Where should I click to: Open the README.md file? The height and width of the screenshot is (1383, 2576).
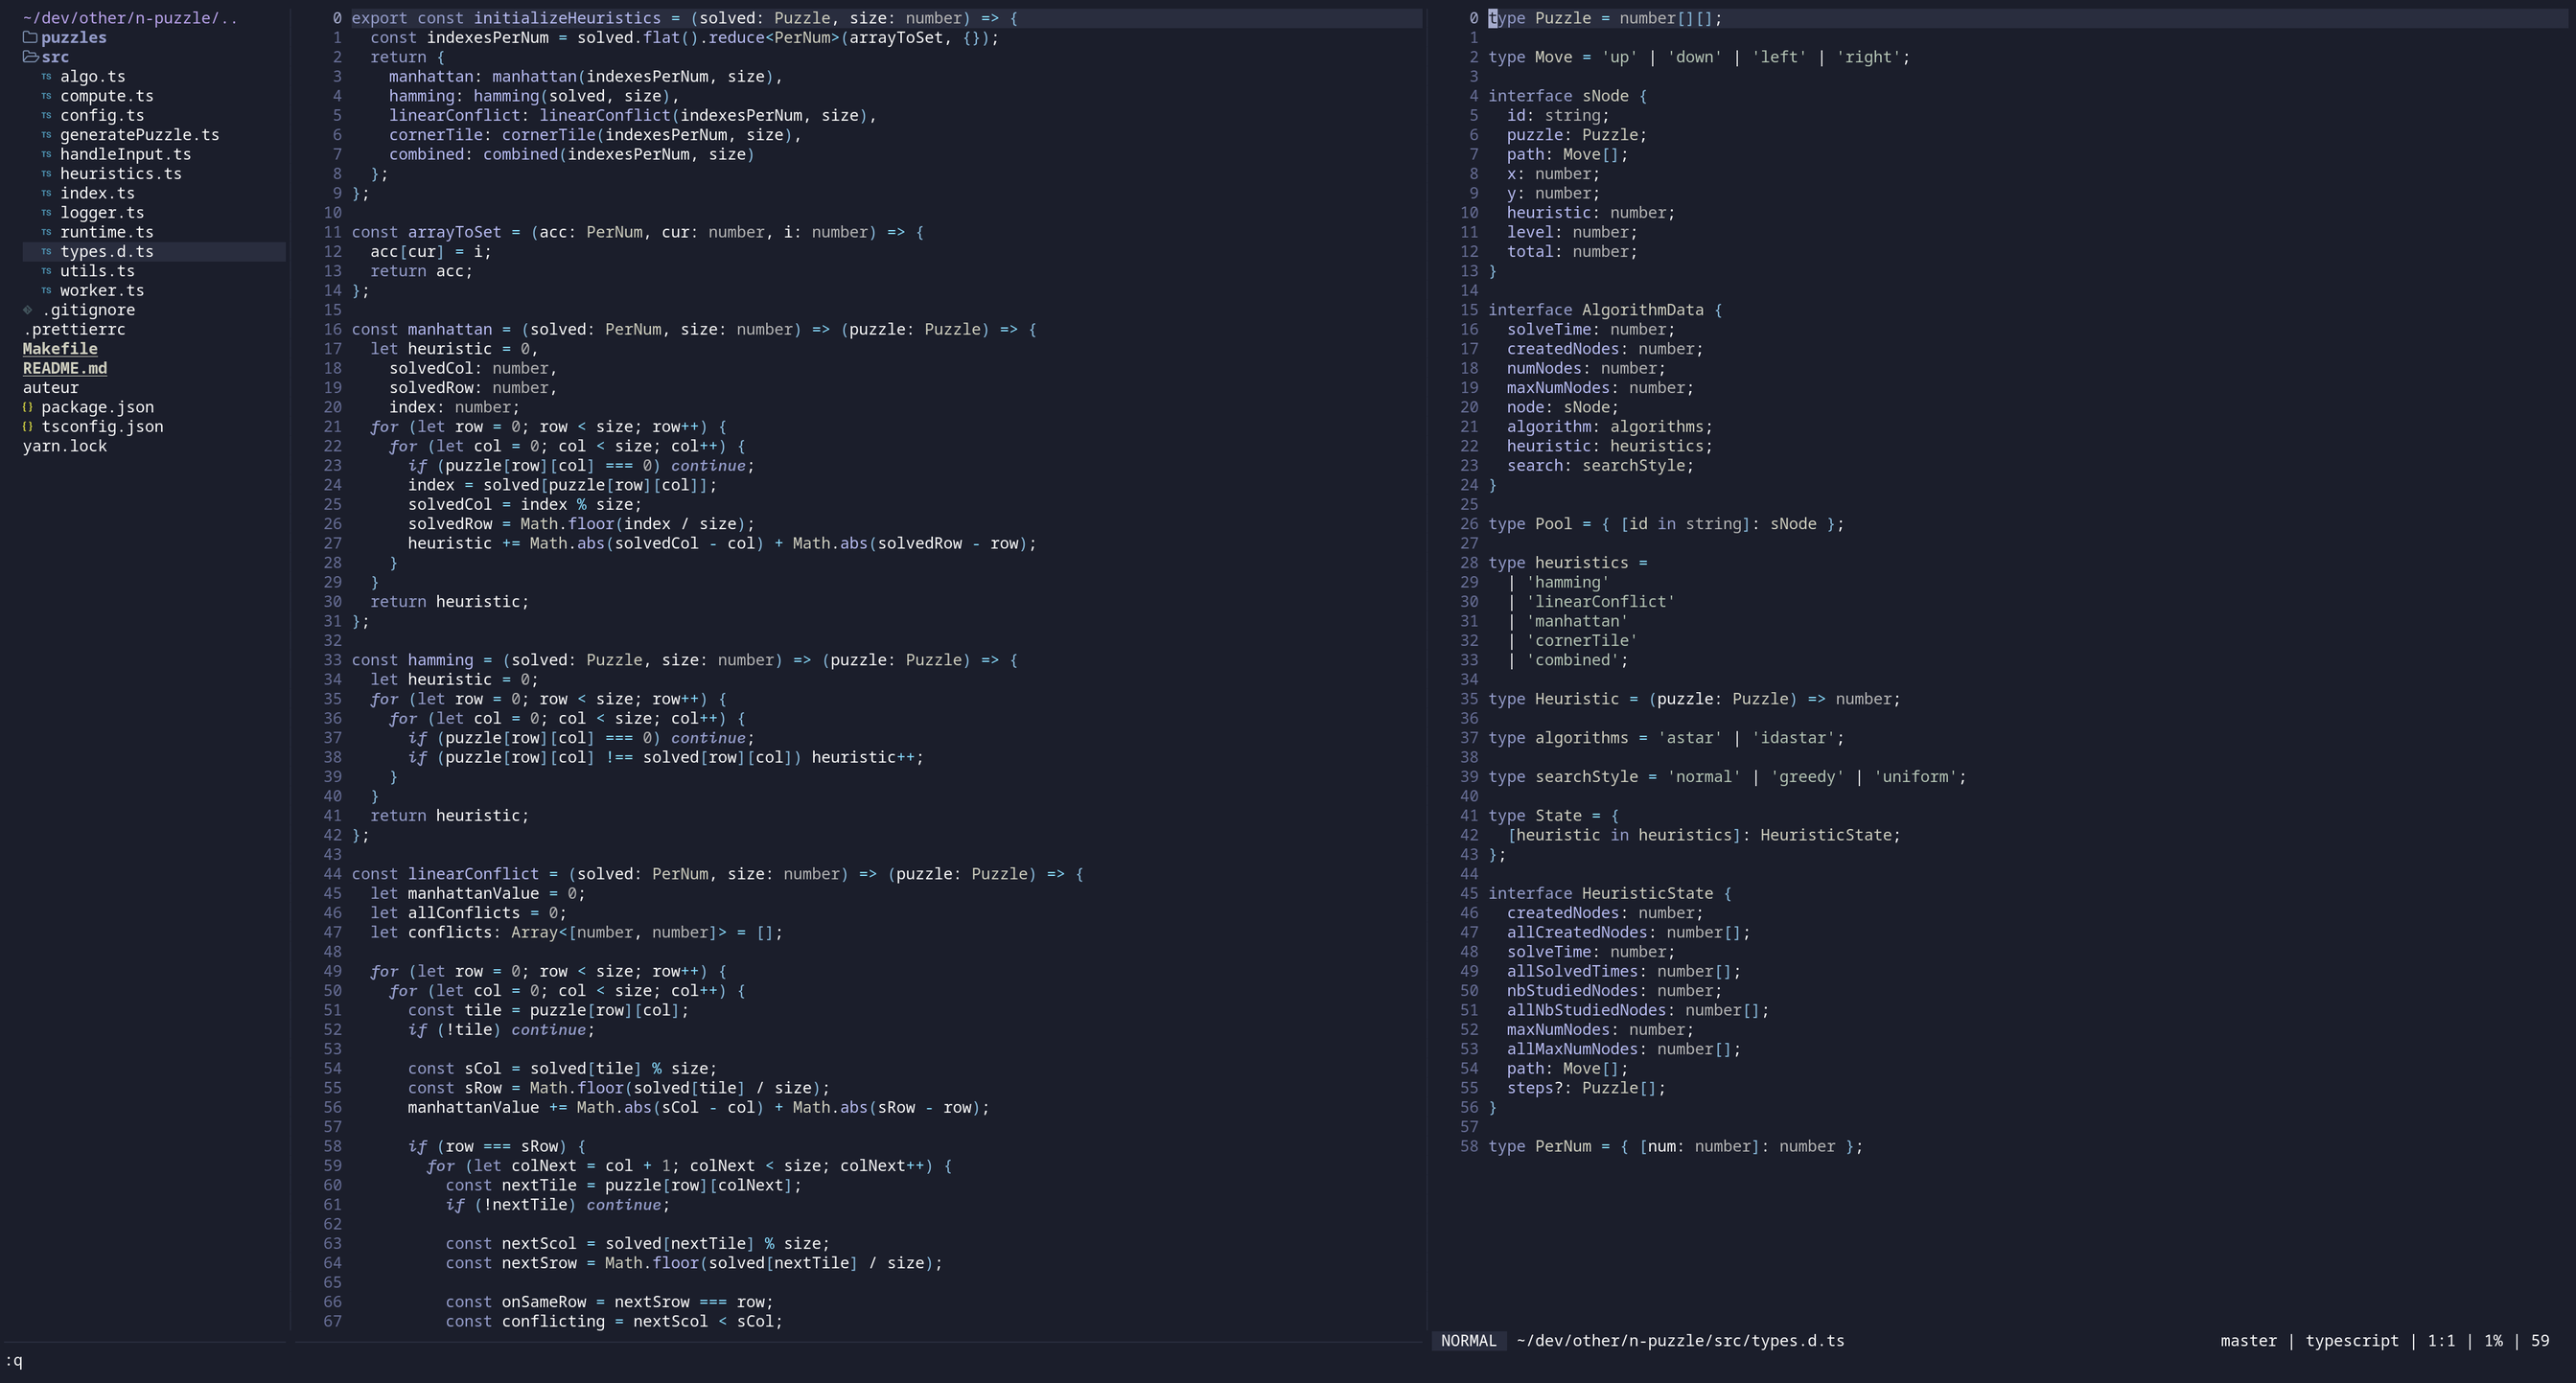[x=65, y=368]
